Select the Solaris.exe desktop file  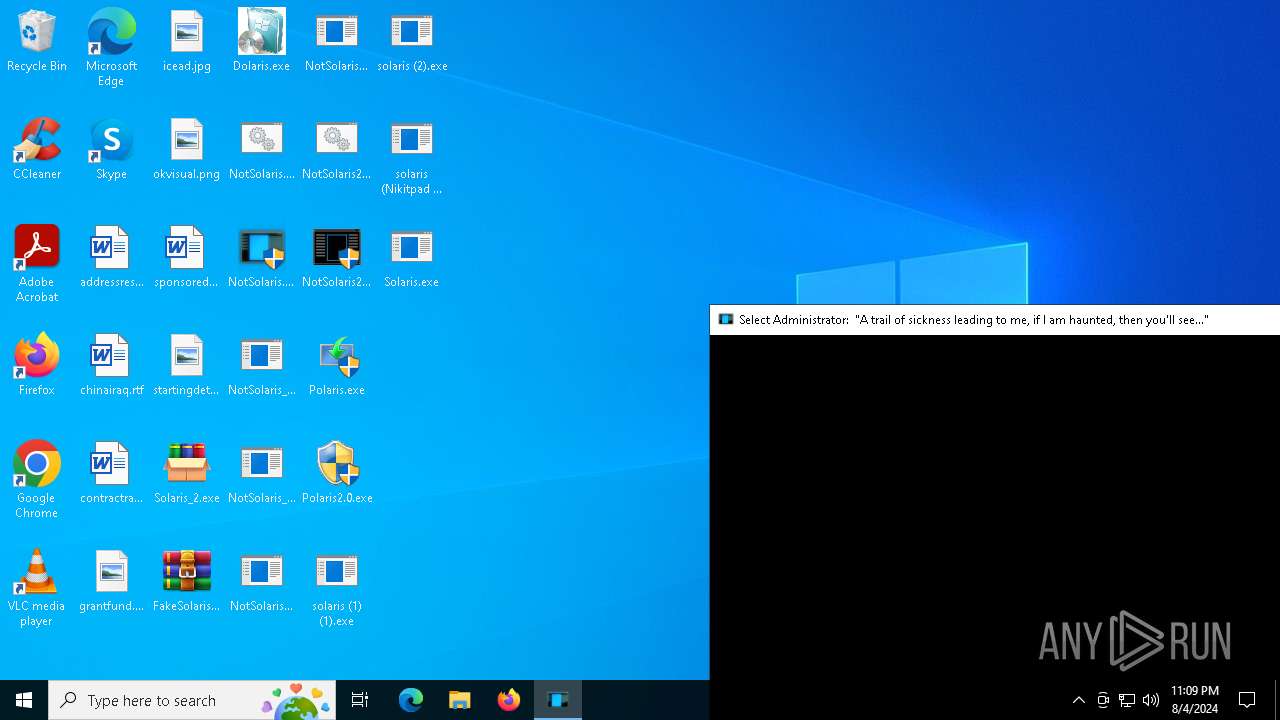(x=412, y=257)
